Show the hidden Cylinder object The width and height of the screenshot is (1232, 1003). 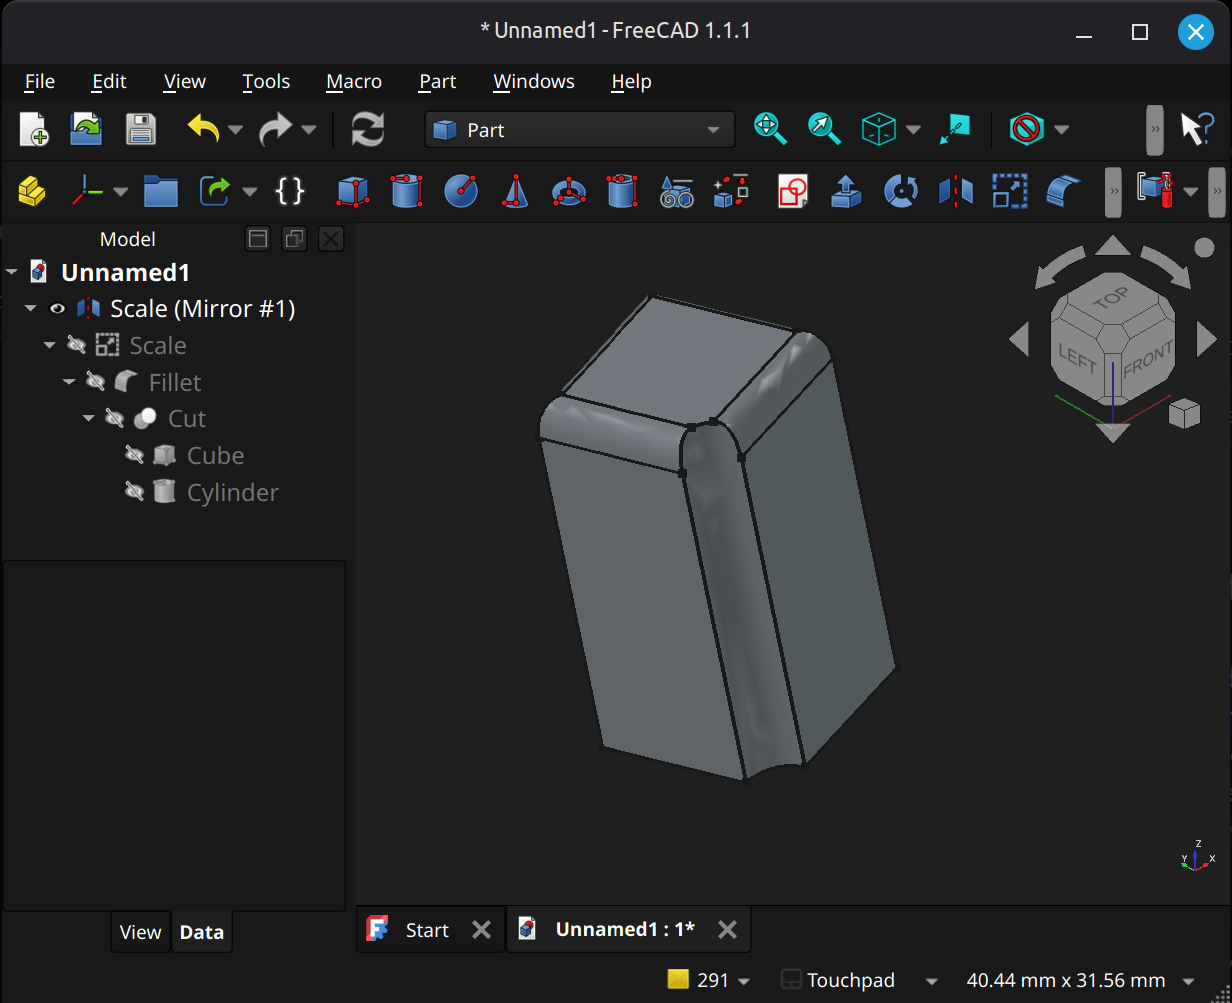click(x=134, y=492)
